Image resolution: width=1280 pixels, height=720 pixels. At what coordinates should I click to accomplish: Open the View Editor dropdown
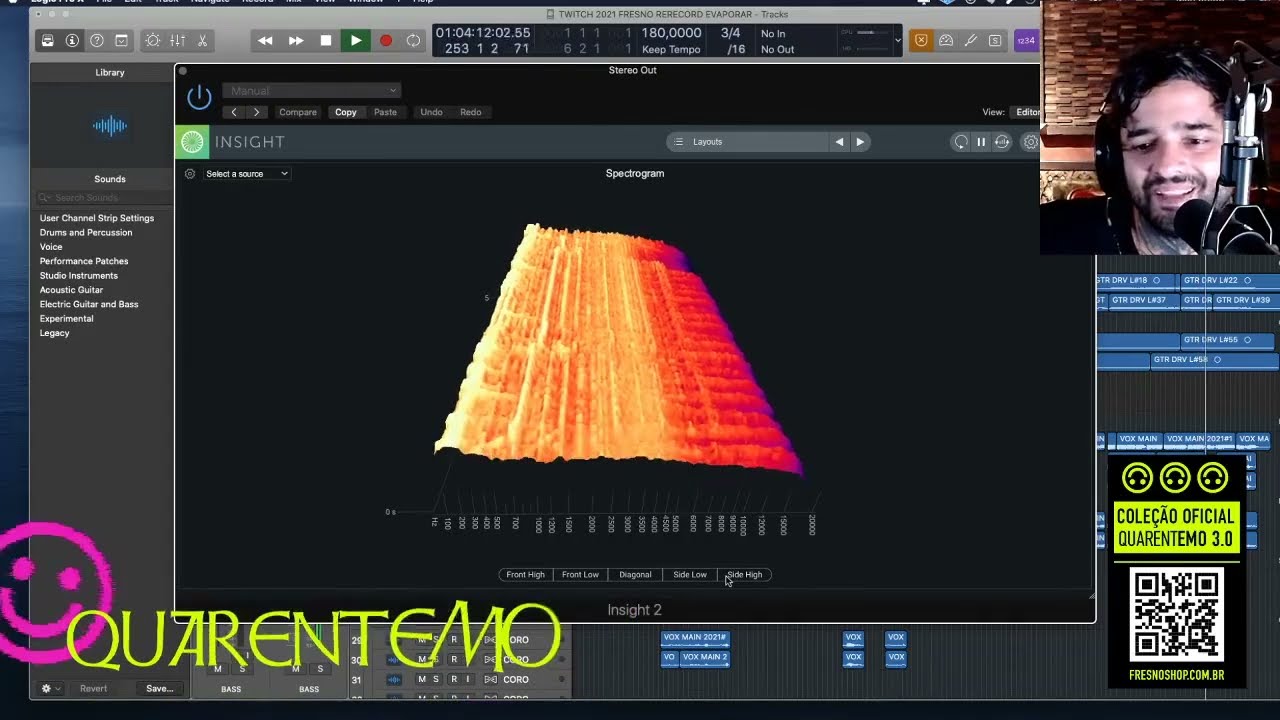coord(1027,112)
